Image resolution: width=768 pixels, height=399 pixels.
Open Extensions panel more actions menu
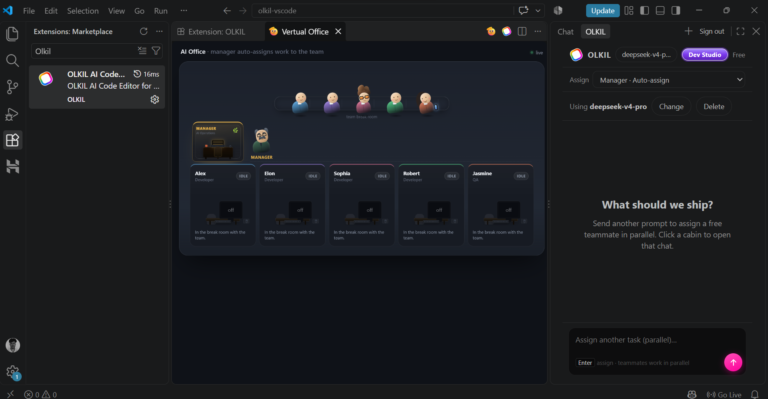[159, 31]
